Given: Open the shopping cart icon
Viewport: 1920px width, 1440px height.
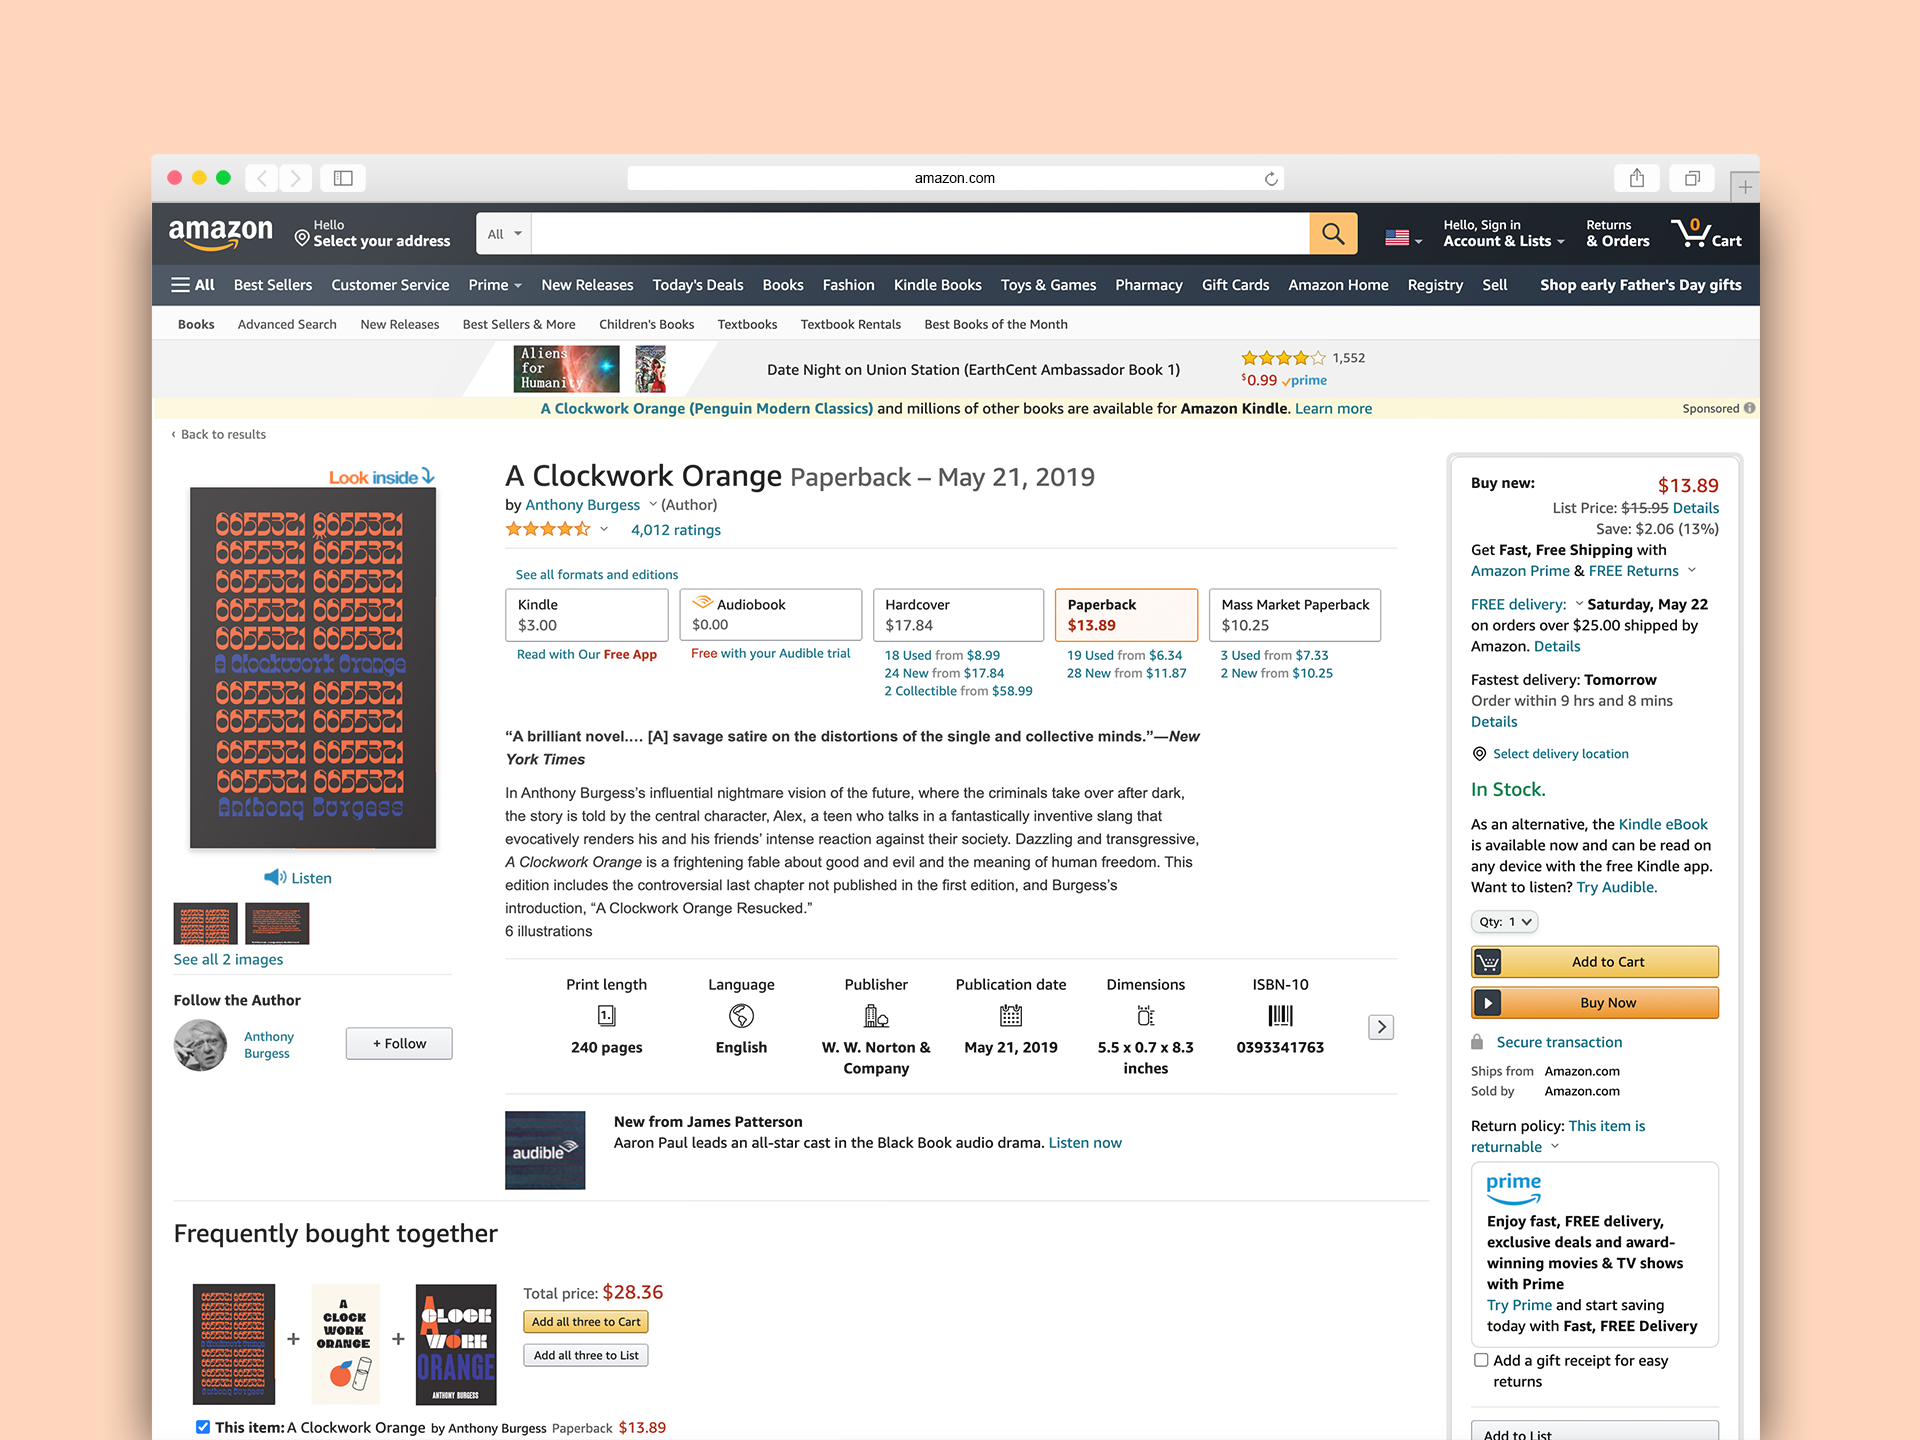Looking at the screenshot, I should [x=1707, y=233].
